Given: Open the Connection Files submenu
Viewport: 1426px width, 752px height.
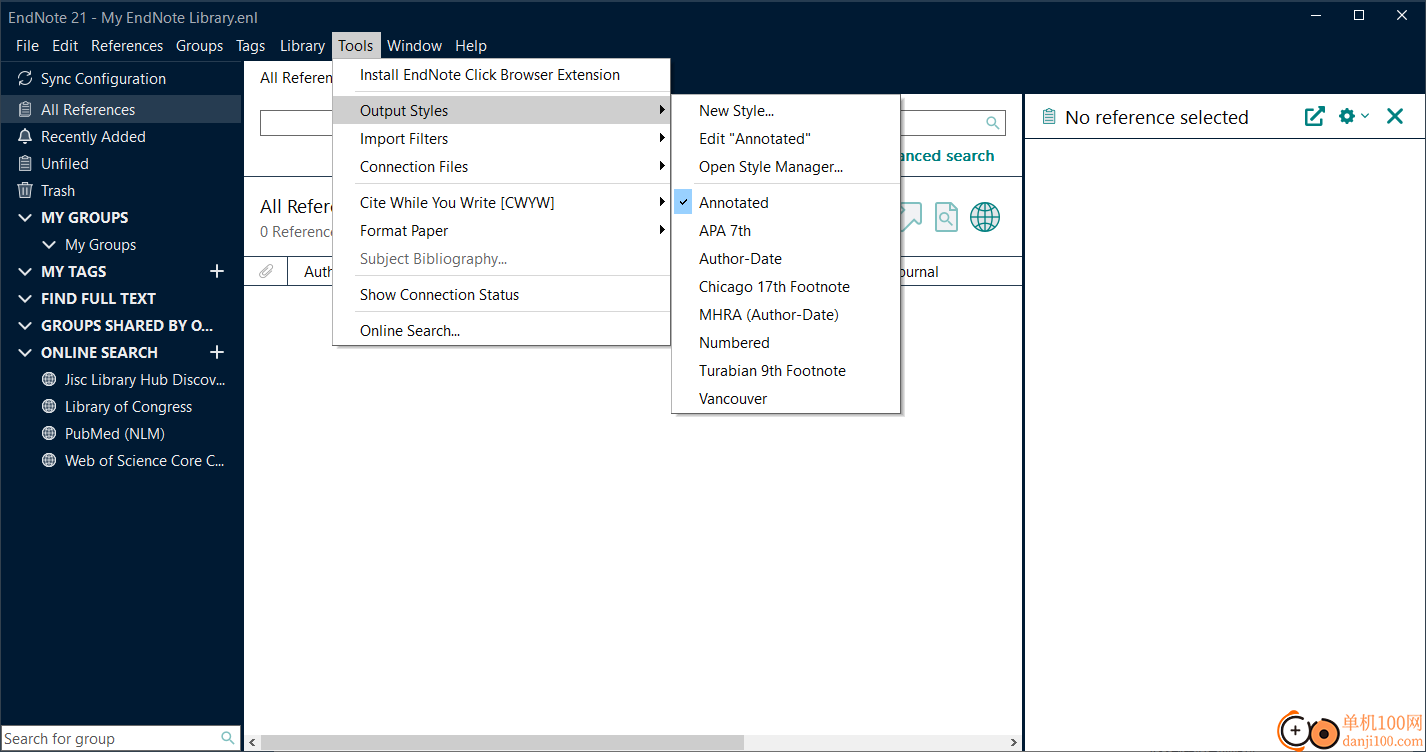Looking at the screenshot, I should [501, 167].
